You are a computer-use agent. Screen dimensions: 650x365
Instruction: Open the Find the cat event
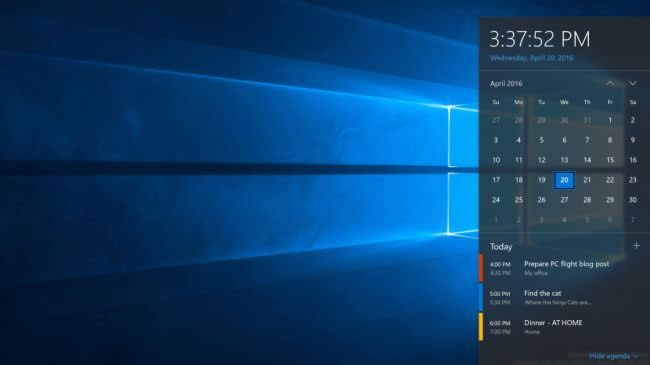pyautogui.click(x=564, y=297)
